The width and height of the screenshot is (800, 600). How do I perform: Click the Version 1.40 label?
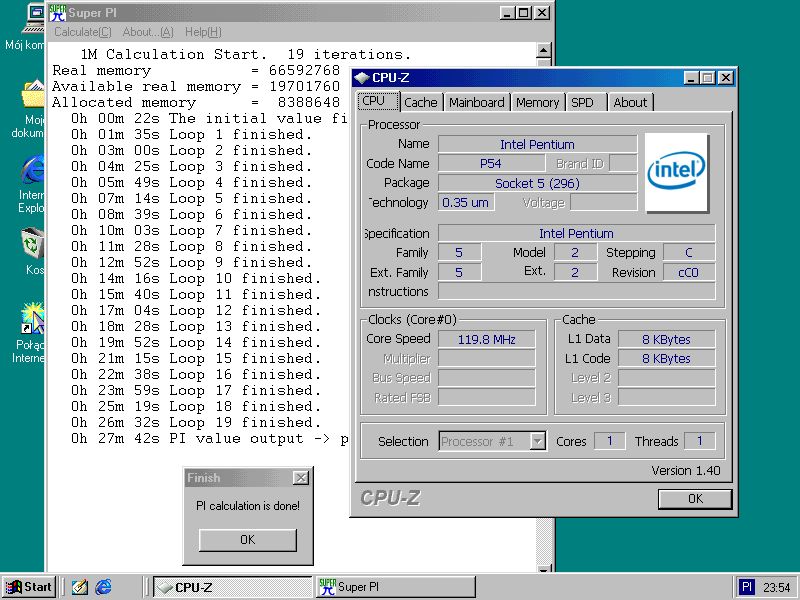686,470
